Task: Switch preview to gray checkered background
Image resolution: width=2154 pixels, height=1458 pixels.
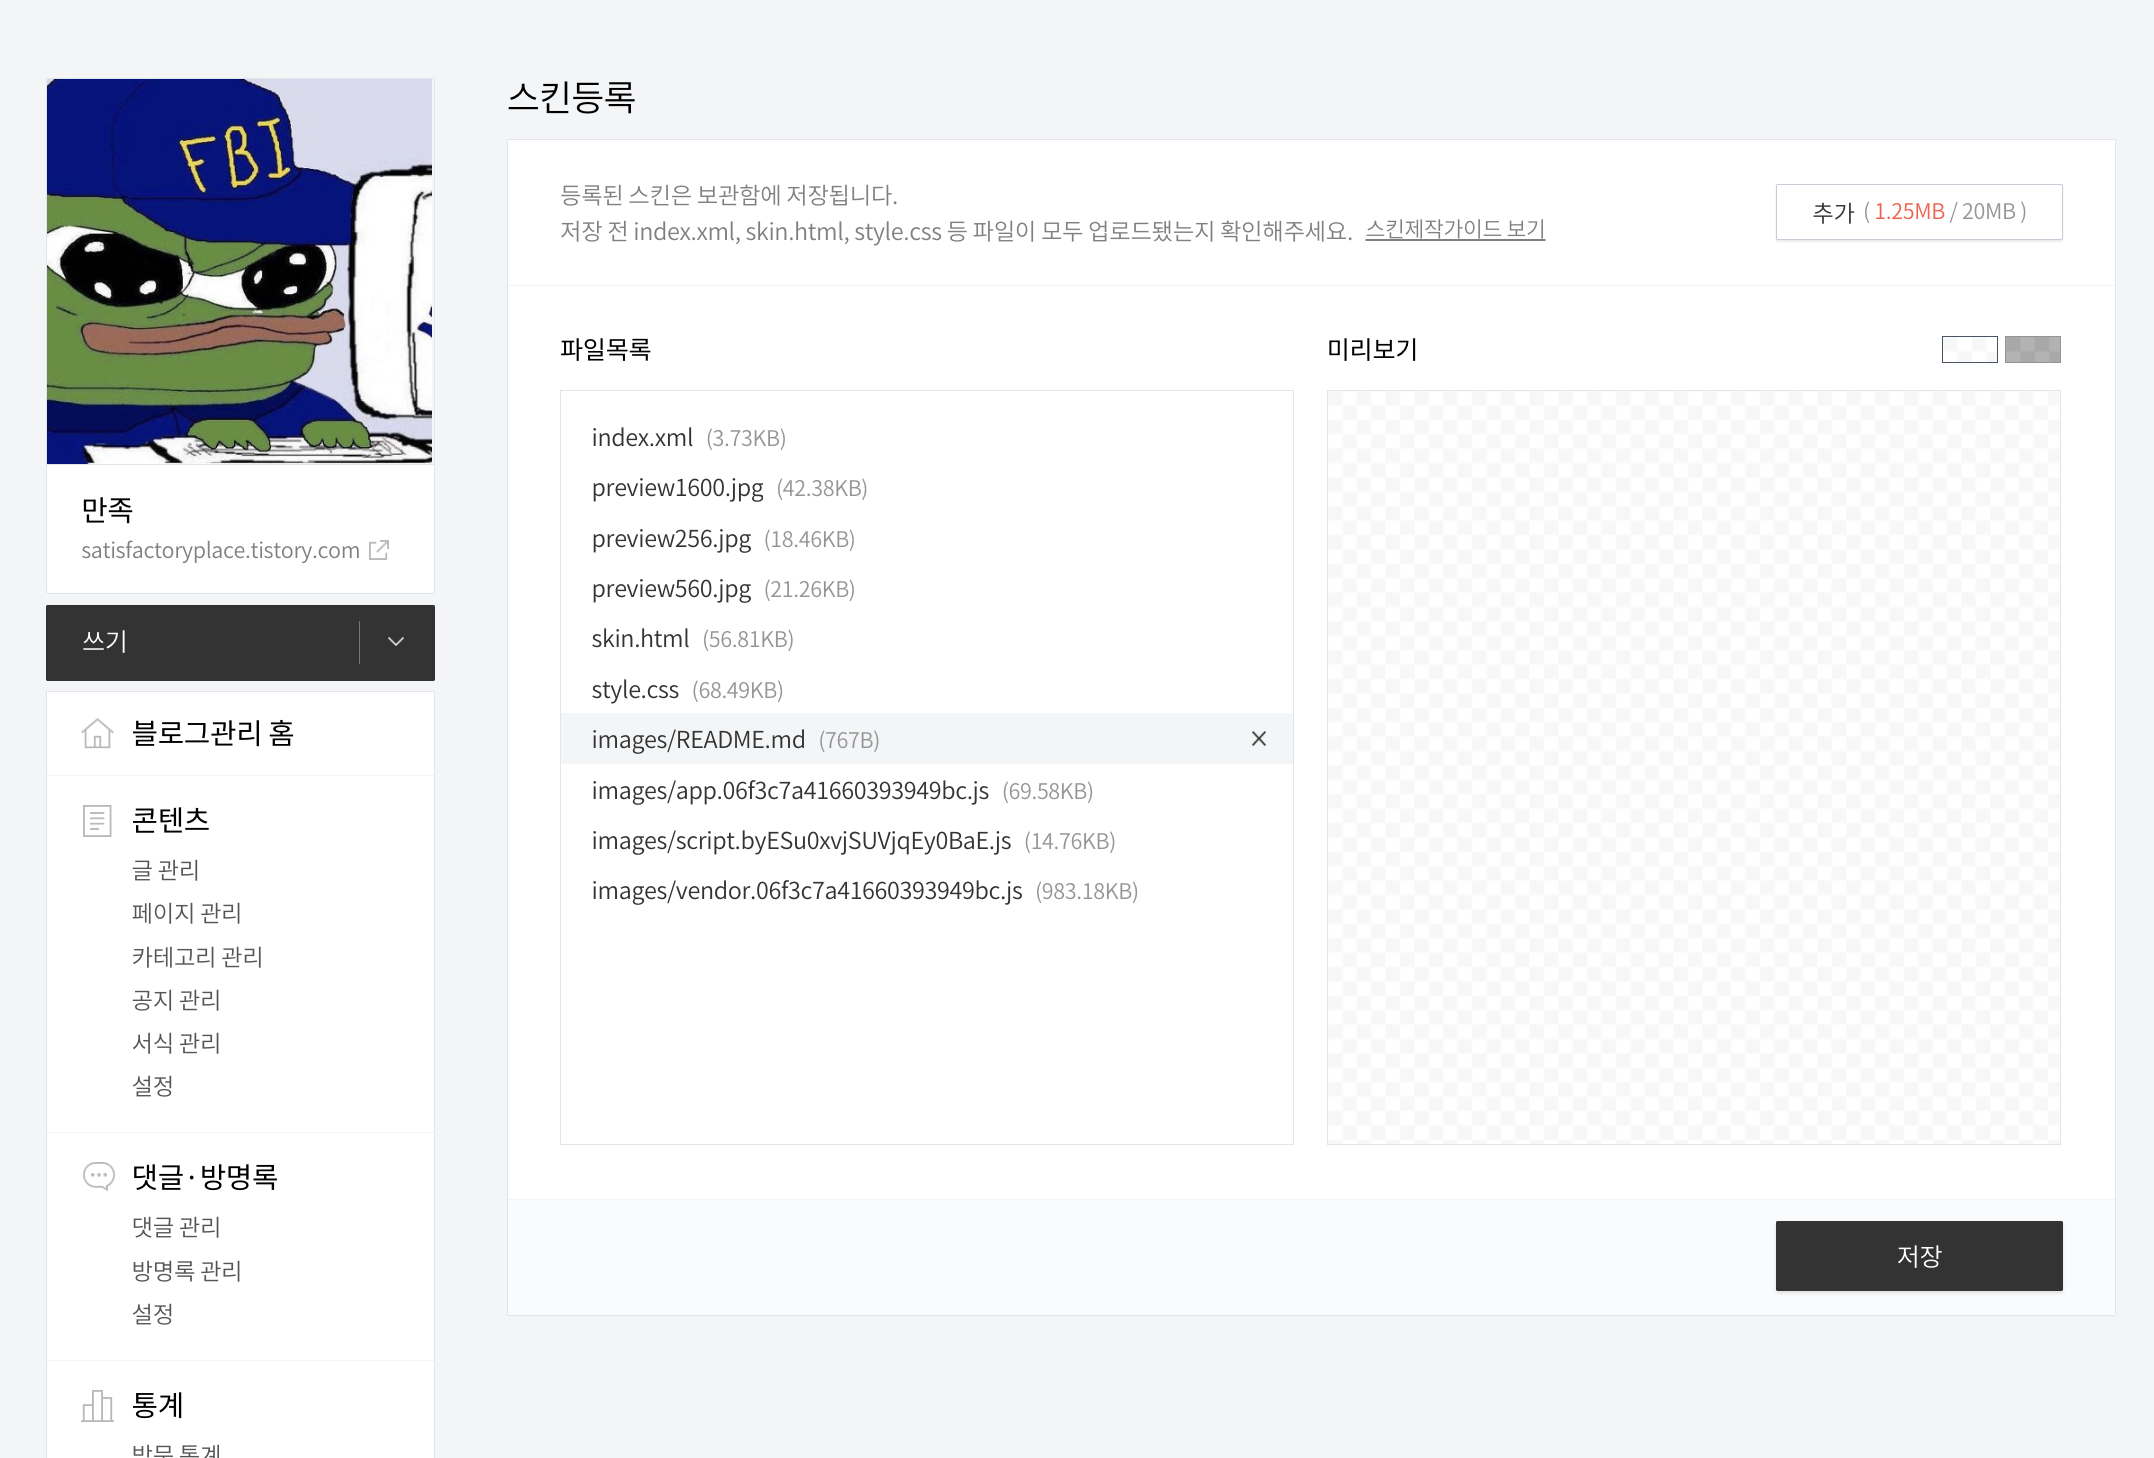Action: coord(2032,349)
